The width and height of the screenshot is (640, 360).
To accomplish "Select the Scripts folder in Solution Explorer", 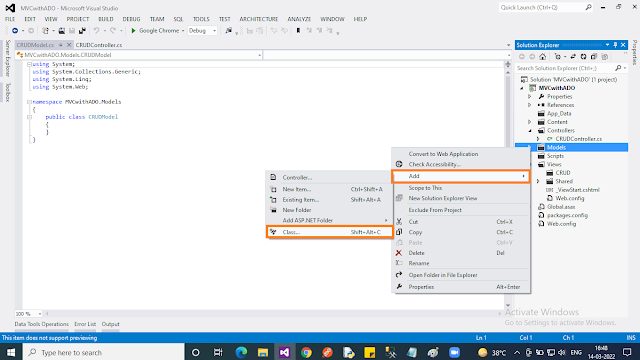I will (x=556, y=156).
